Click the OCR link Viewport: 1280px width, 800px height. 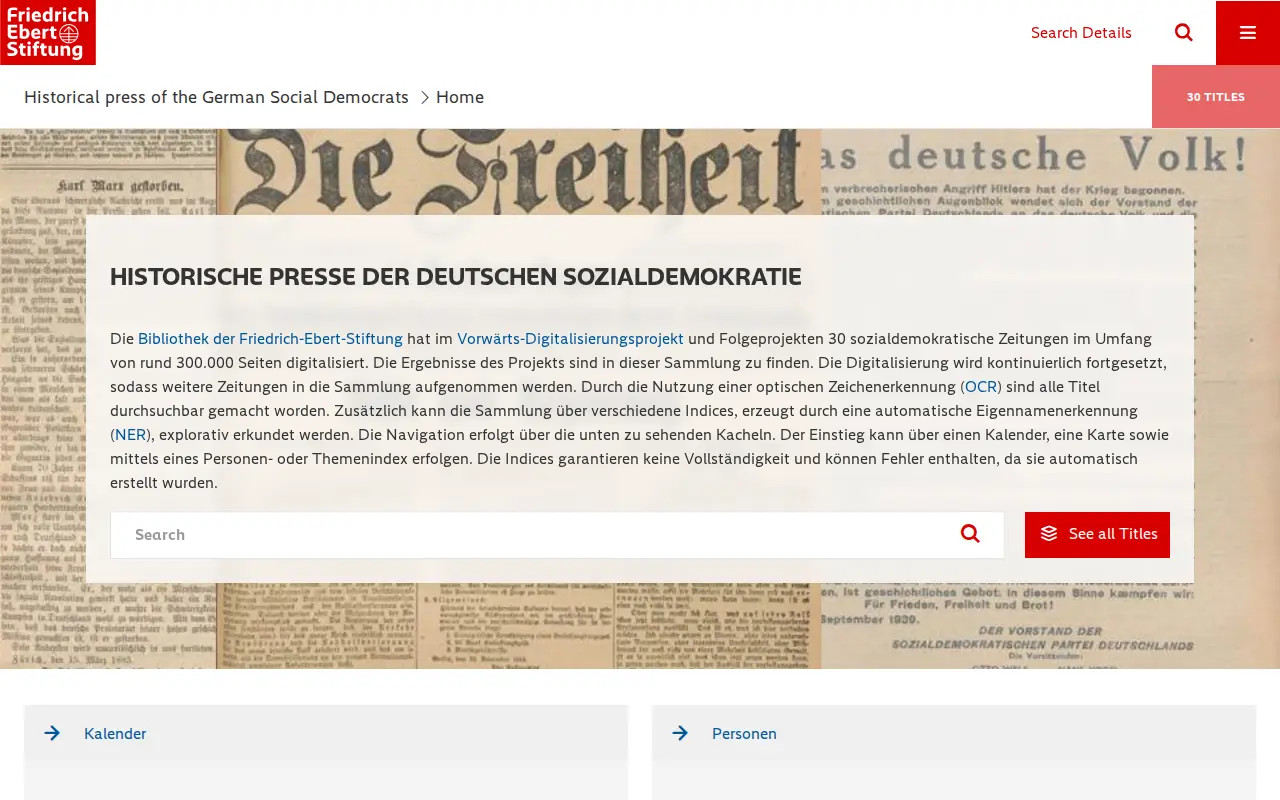pyautogui.click(x=981, y=387)
